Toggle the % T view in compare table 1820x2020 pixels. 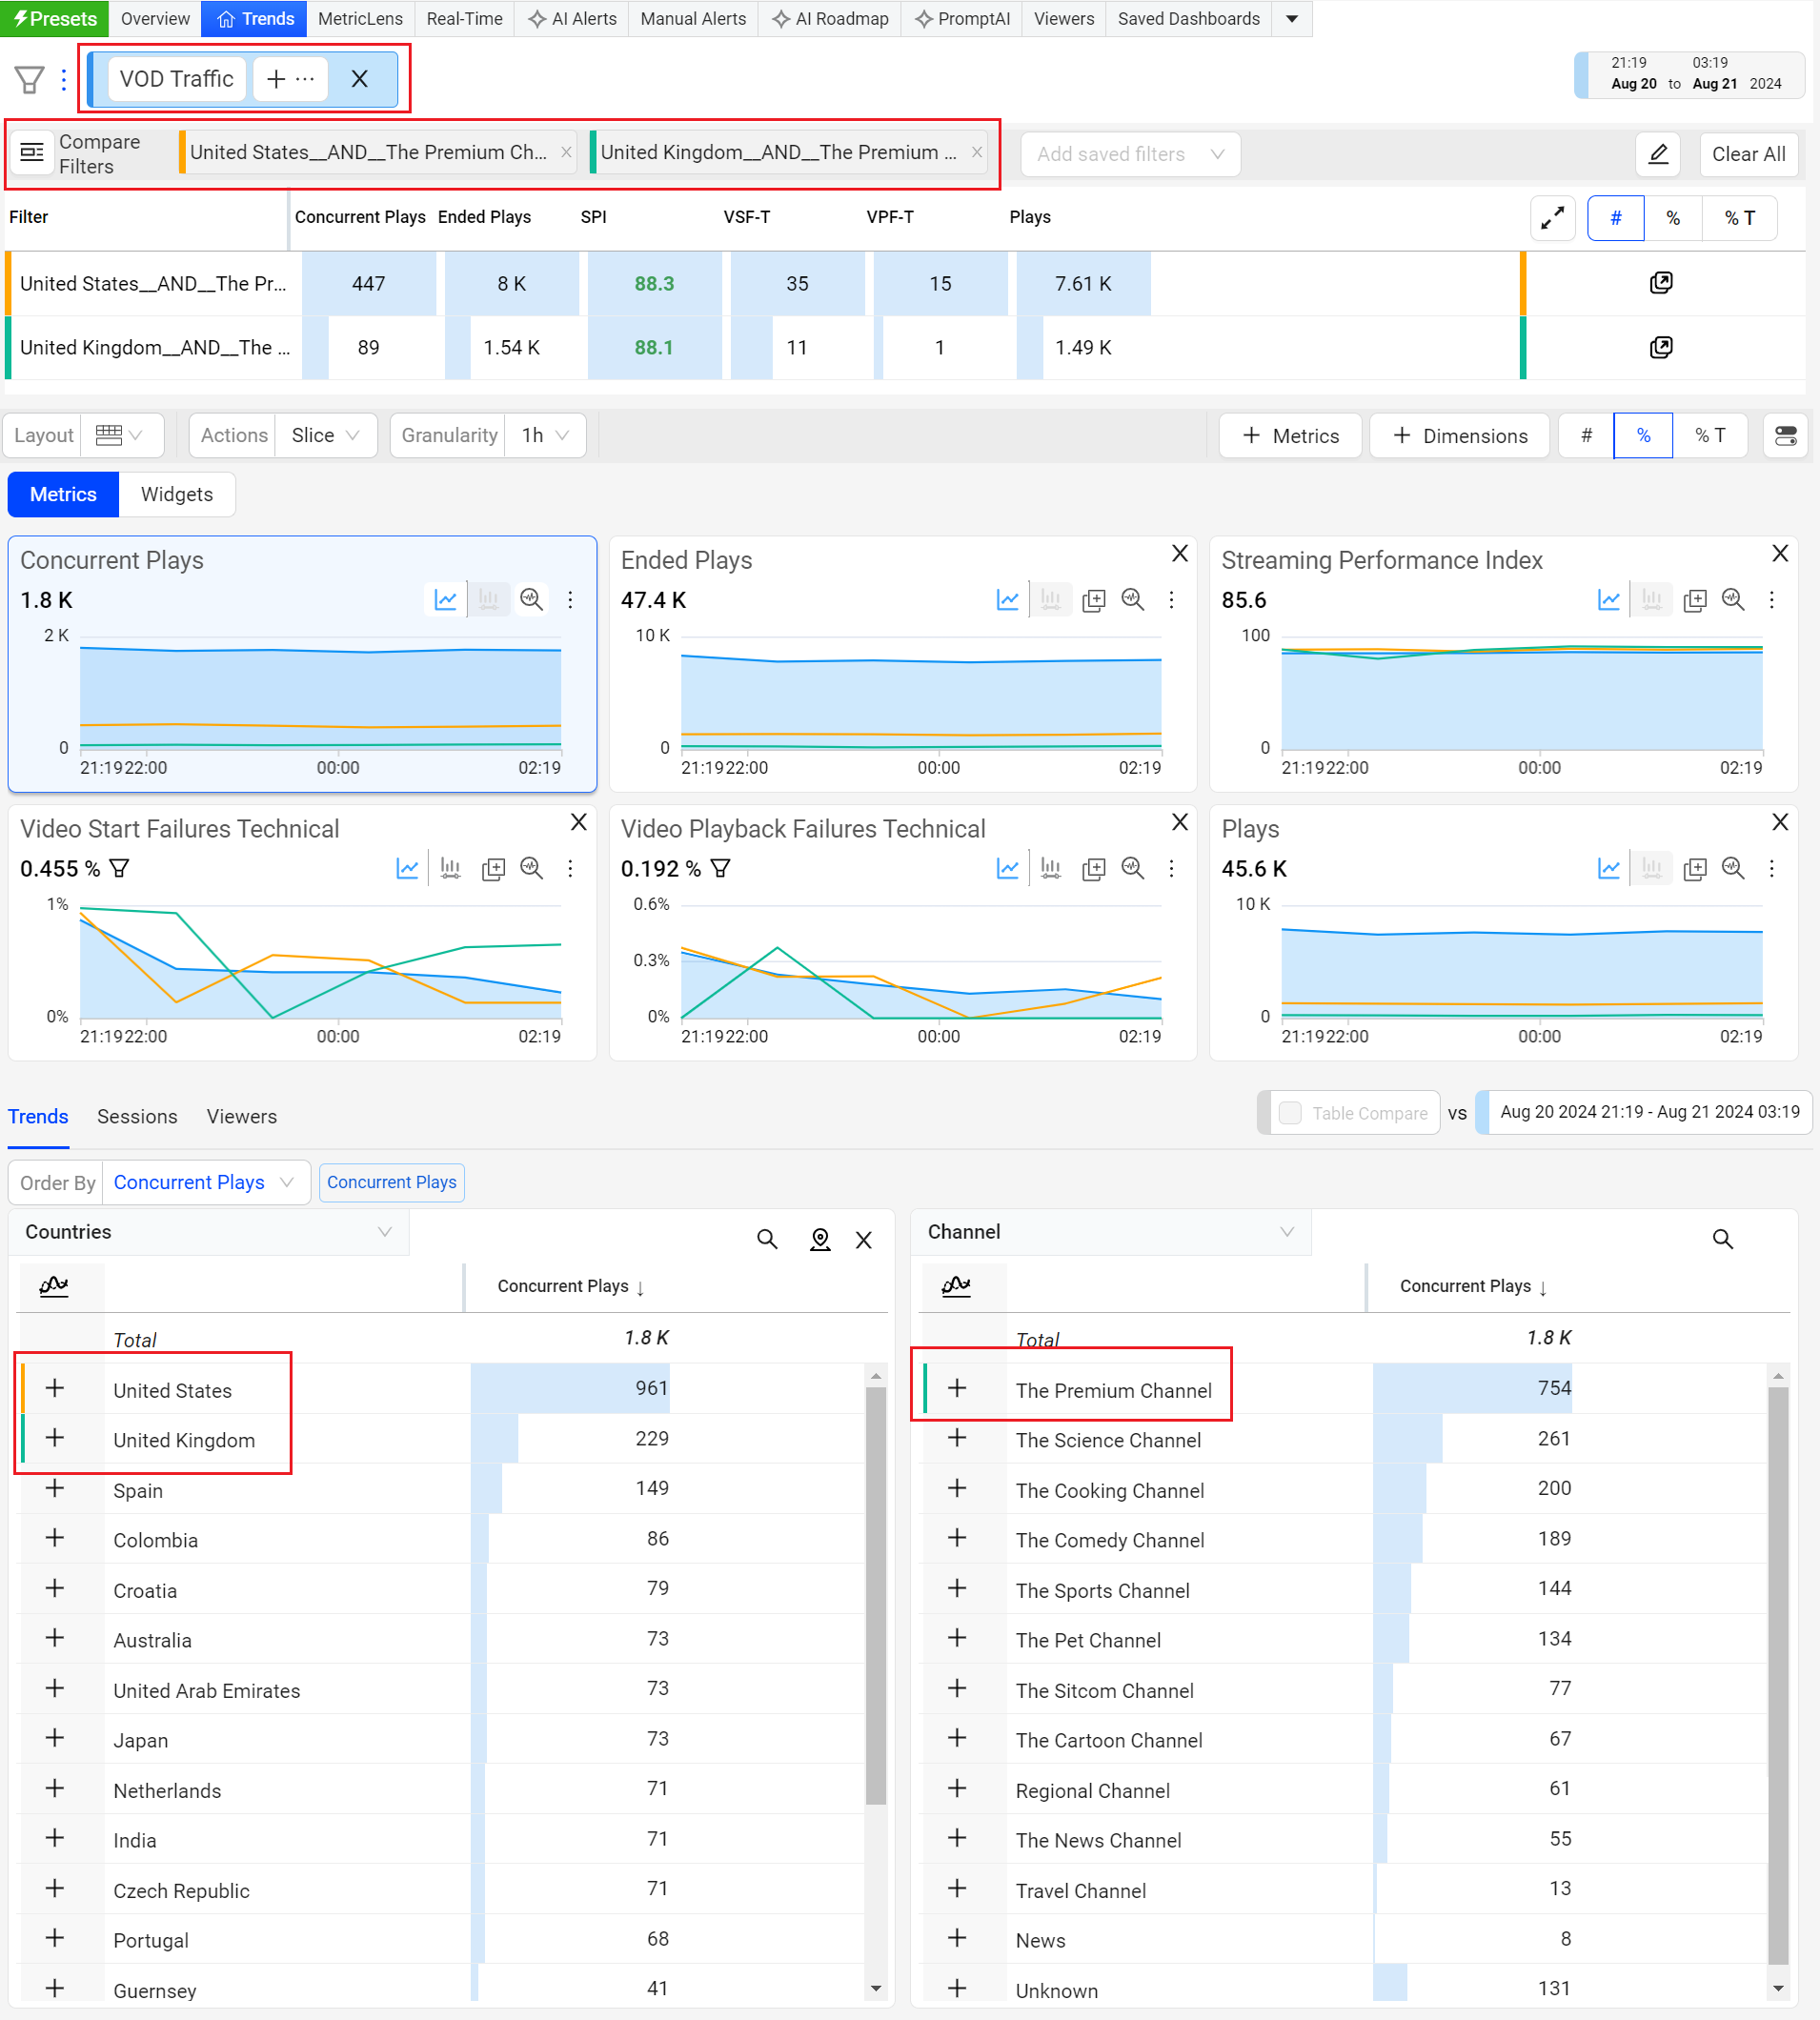[1739, 218]
